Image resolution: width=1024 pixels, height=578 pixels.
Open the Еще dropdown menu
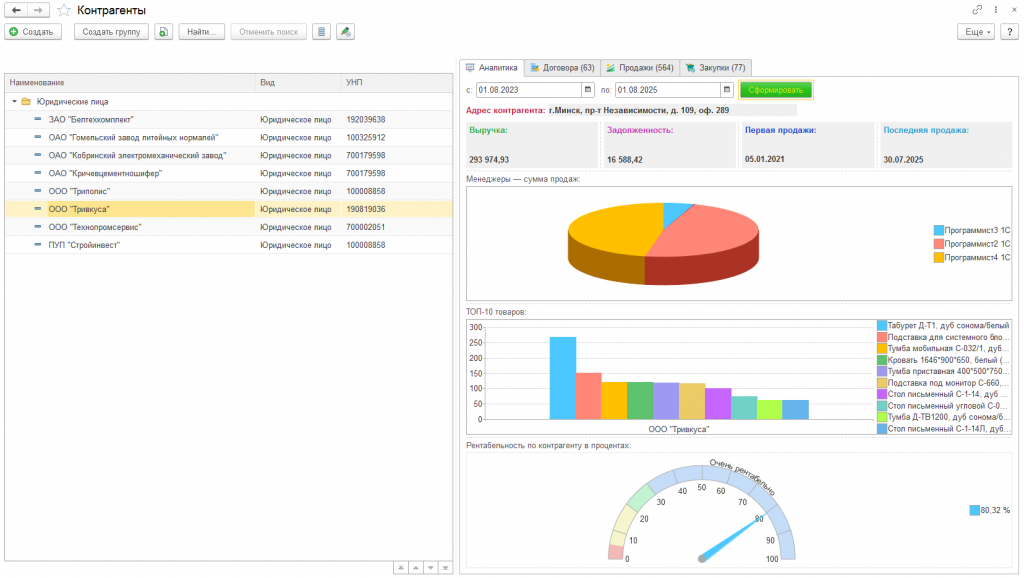point(975,32)
